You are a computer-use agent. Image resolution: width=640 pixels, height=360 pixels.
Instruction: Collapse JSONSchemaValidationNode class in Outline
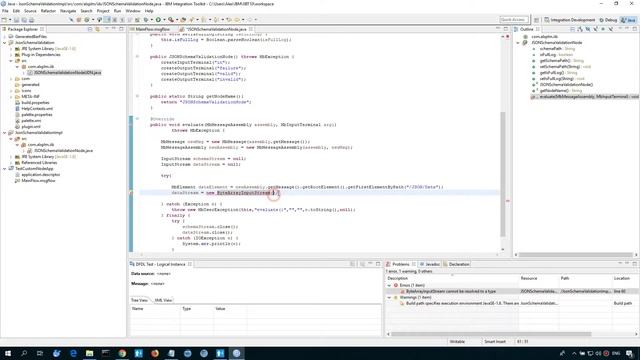tap(518, 42)
